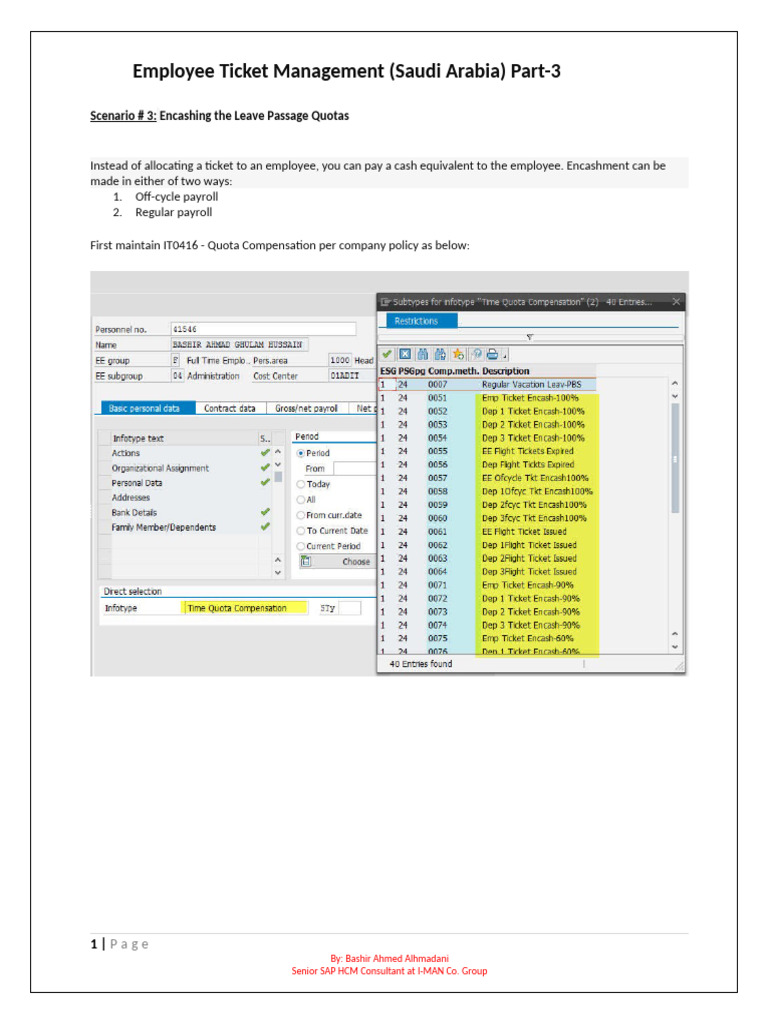Select Dep 1 Ticket Encash-100% entry
Image resolution: width=768 pixels, height=1024 pixels.
(487, 411)
